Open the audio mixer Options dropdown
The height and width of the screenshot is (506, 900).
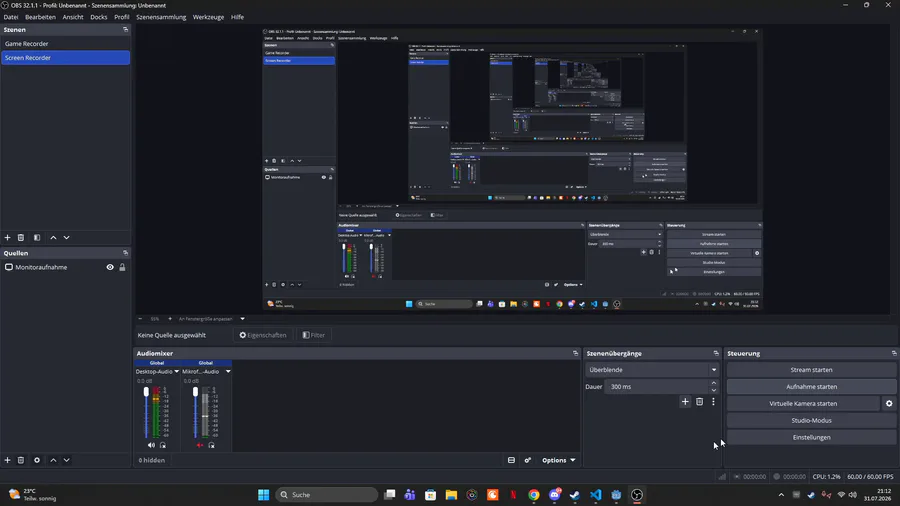point(558,460)
